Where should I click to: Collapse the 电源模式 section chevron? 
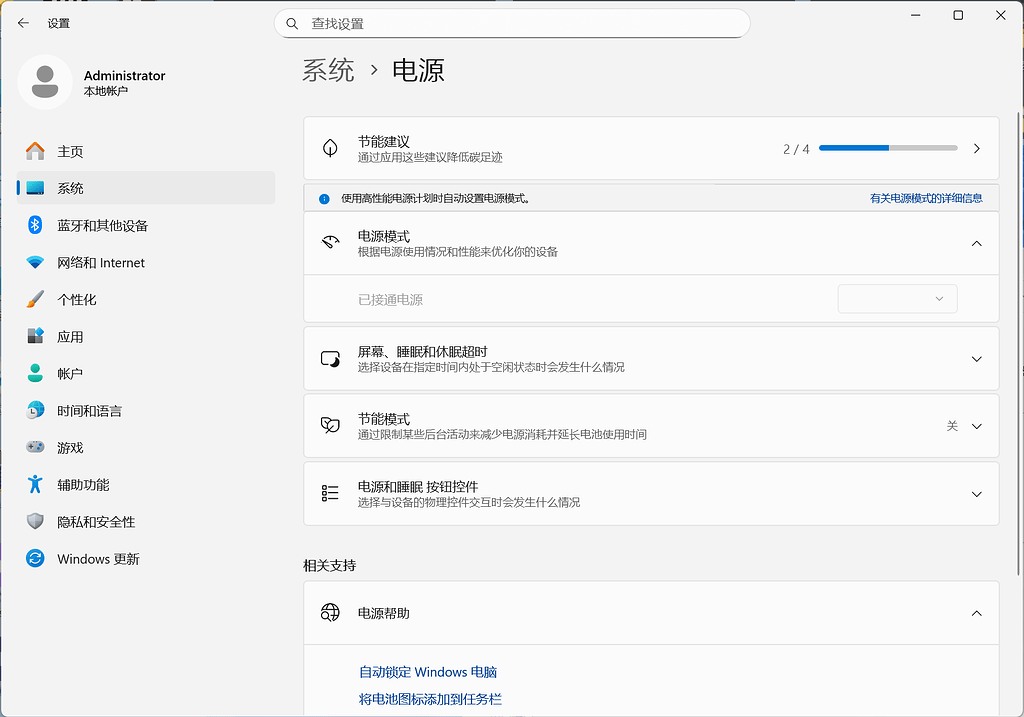coord(976,244)
